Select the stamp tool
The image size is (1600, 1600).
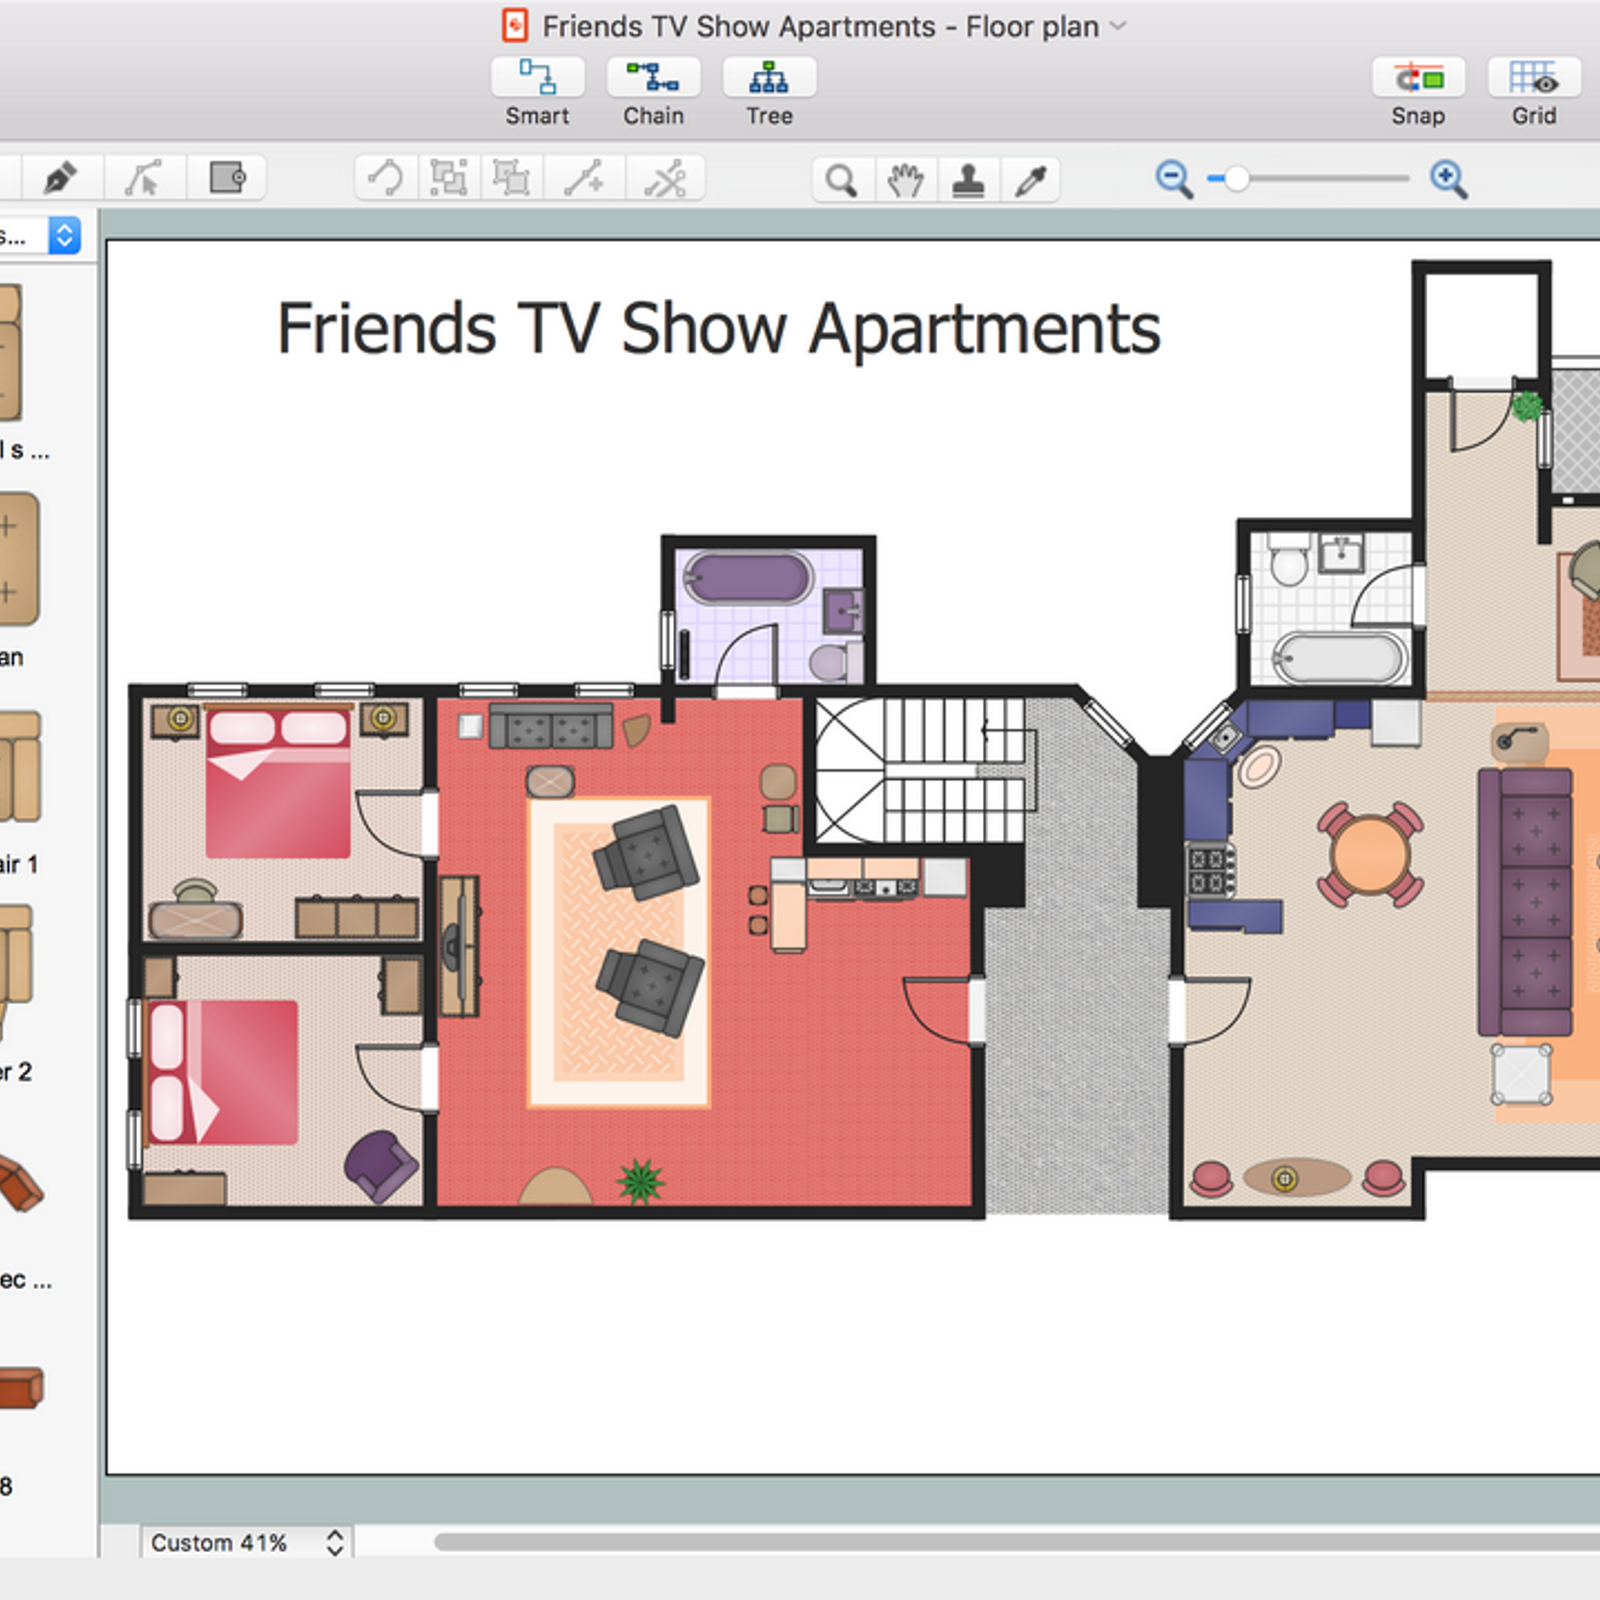(x=968, y=181)
